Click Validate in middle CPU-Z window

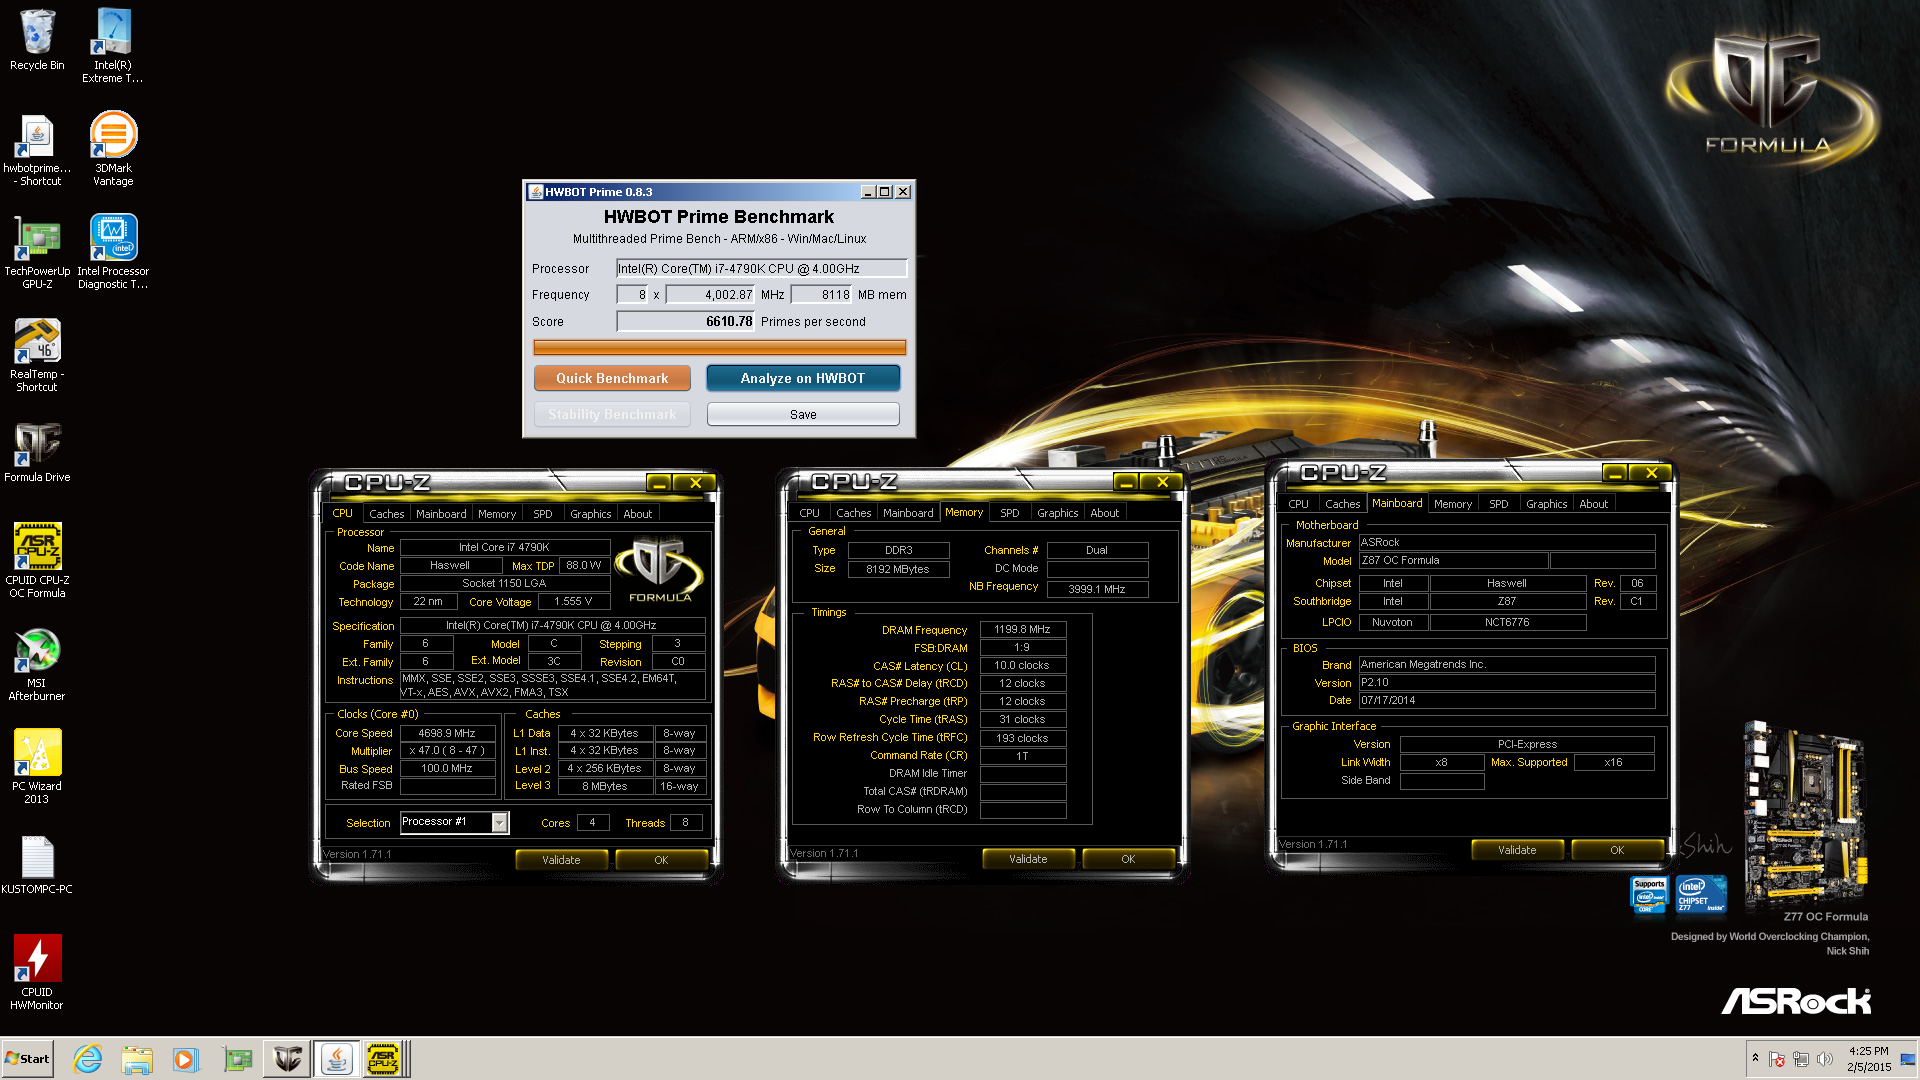[x=1028, y=859]
